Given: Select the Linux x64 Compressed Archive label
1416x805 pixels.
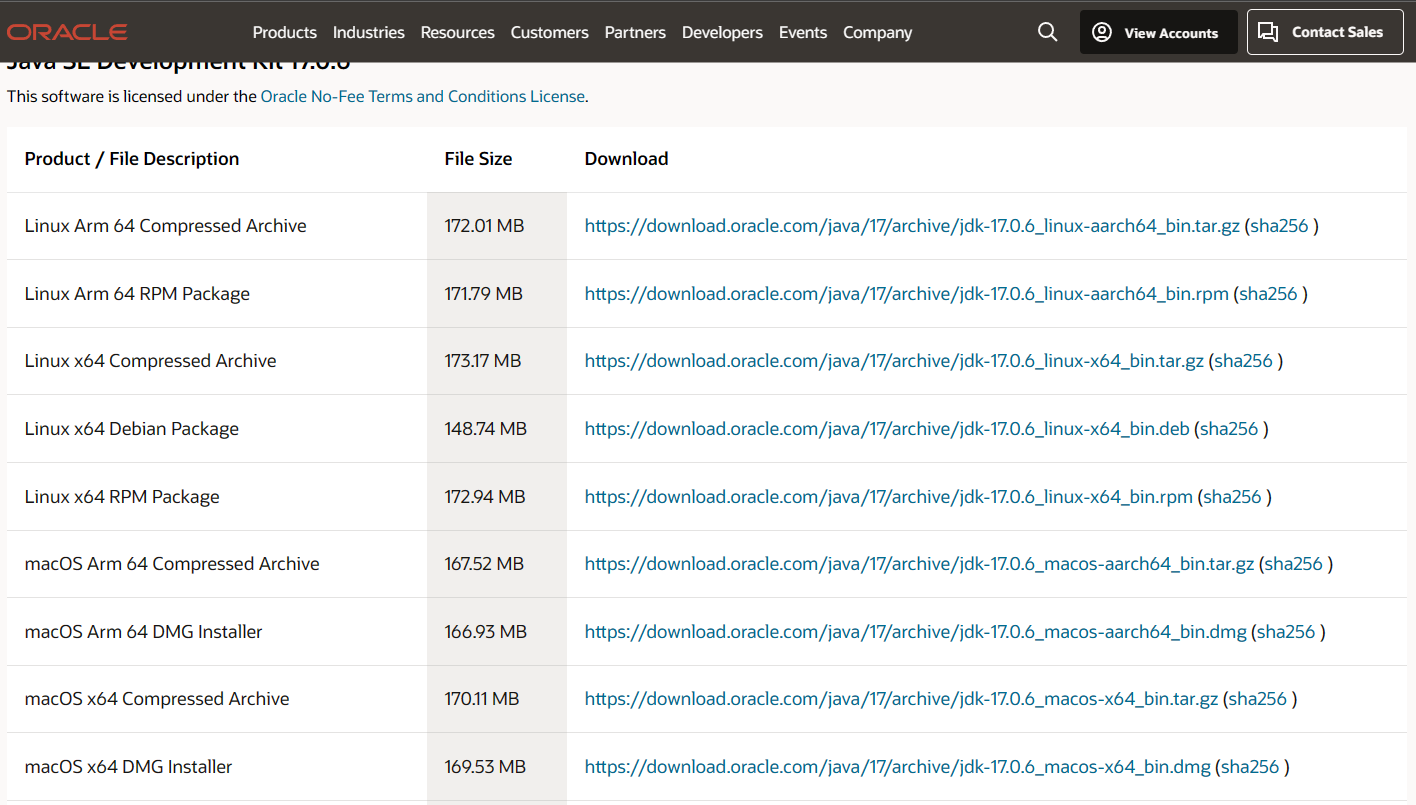Looking at the screenshot, I should tap(150, 361).
